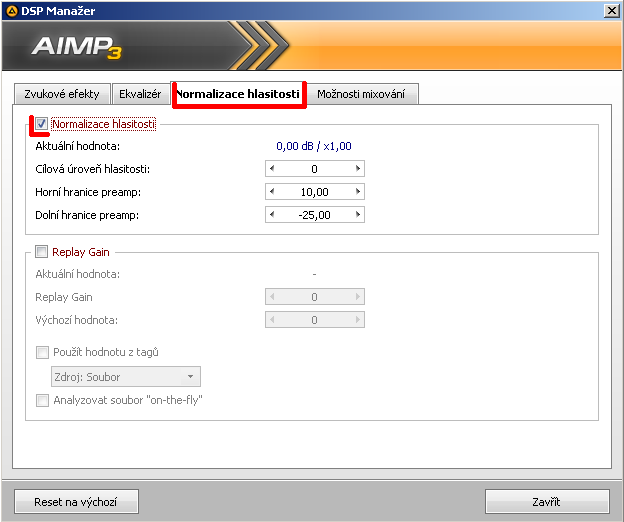Click the "Horní hranice preamp:" label

coord(88,192)
